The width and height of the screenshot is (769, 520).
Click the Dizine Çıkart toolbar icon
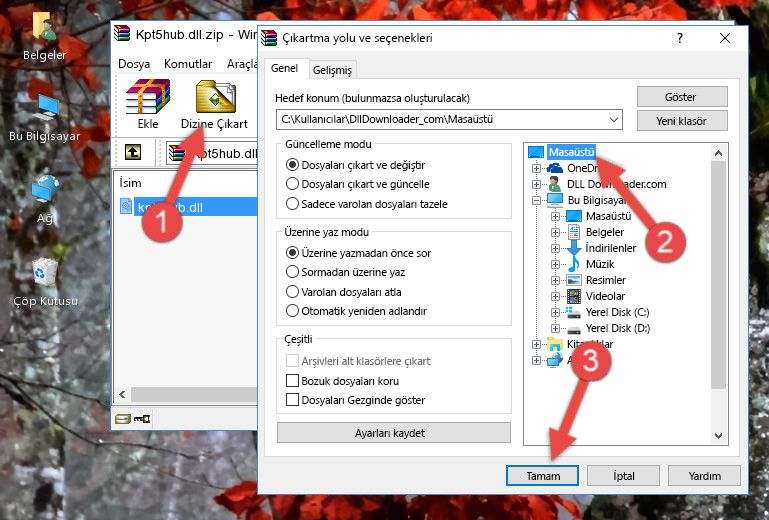point(215,96)
